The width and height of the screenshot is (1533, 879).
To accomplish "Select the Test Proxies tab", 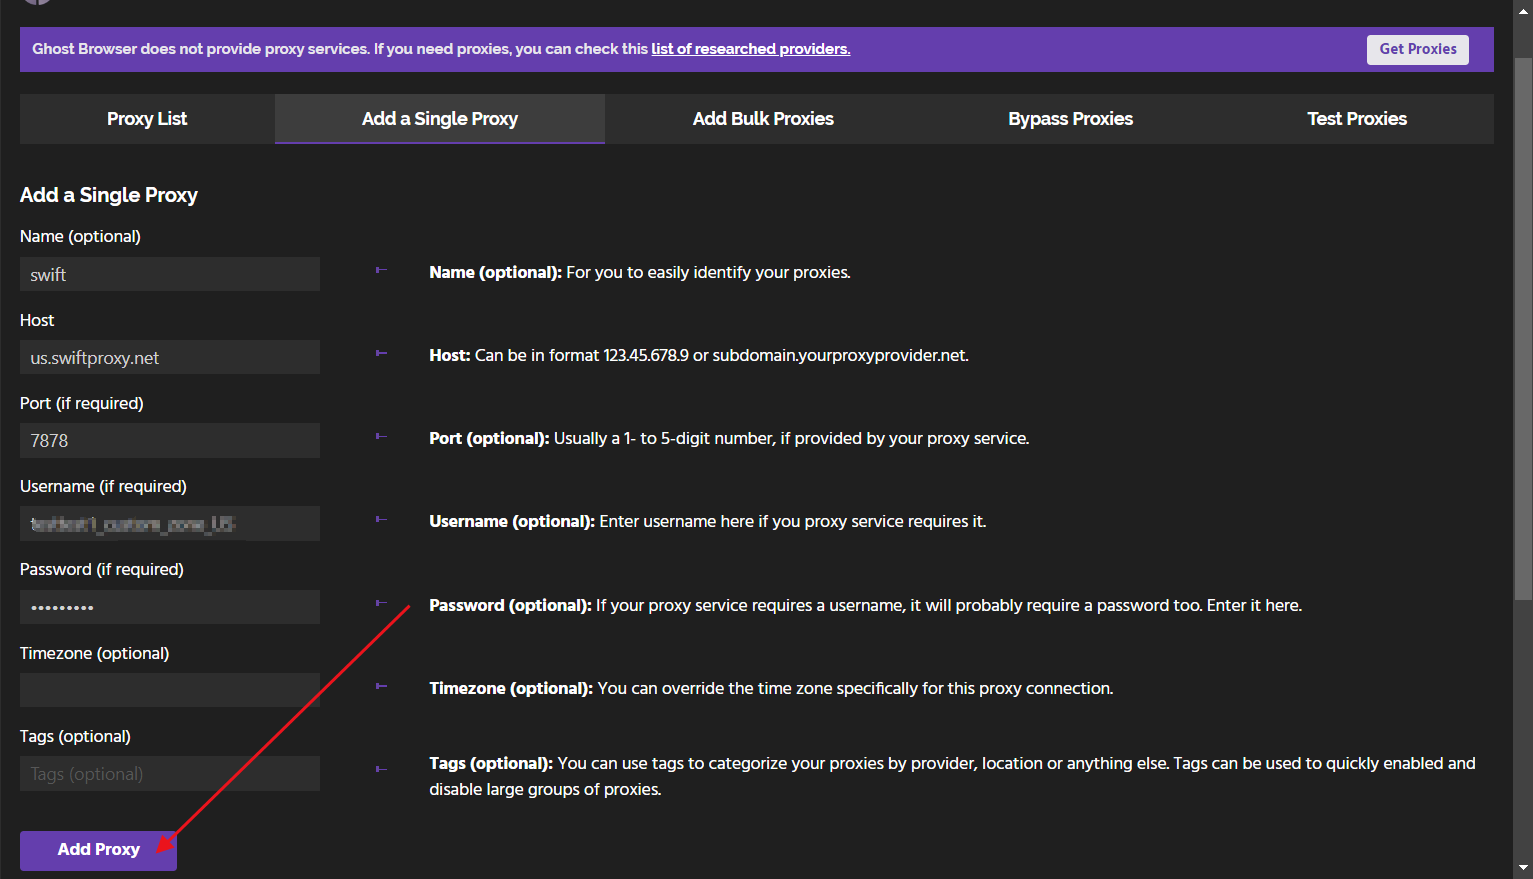I will (x=1356, y=119).
